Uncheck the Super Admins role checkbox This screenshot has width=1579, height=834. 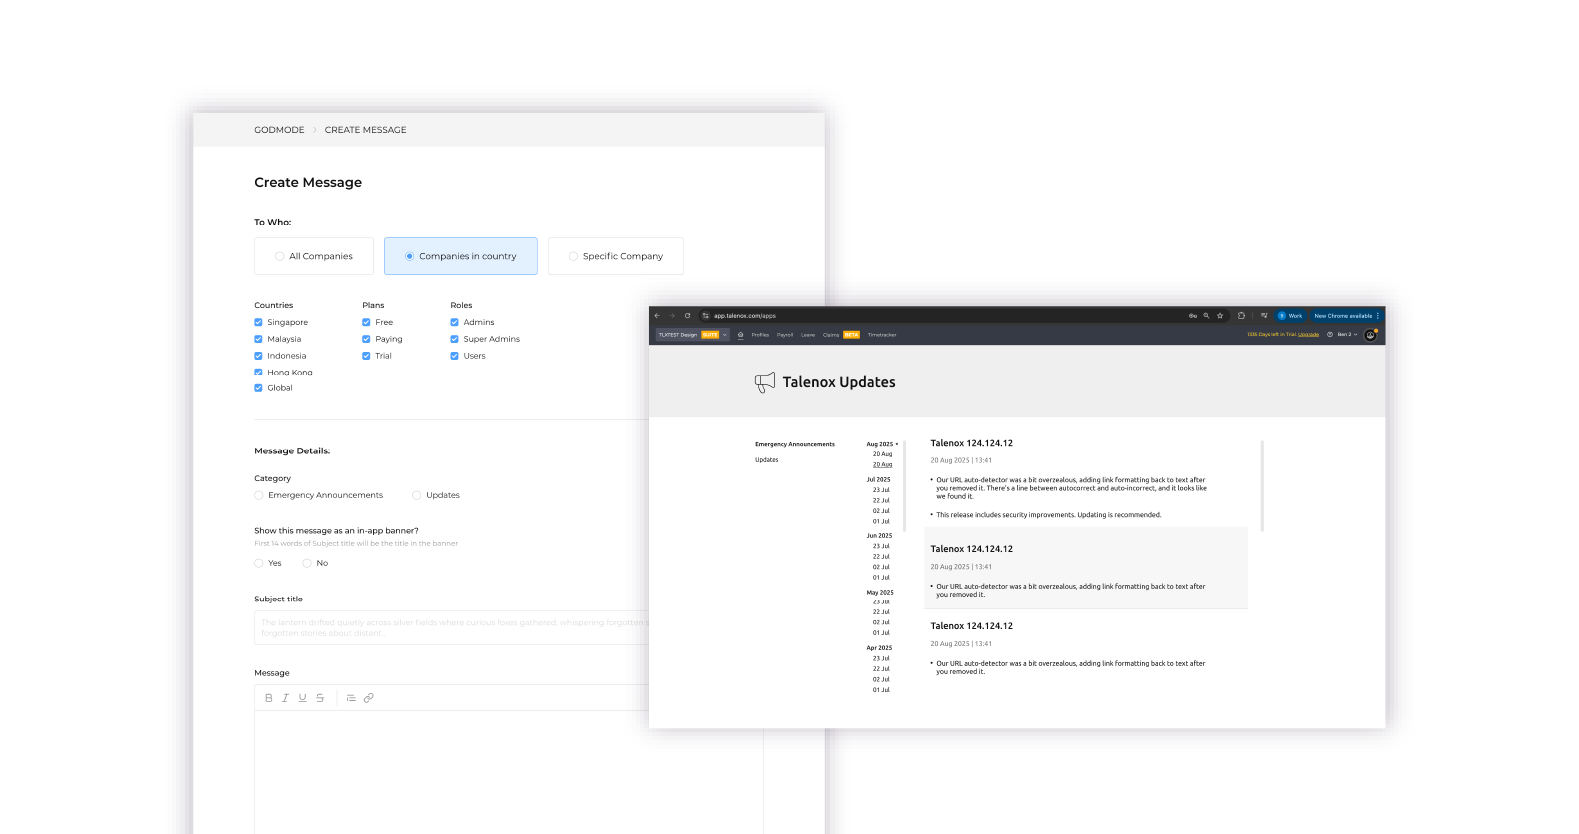point(454,339)
